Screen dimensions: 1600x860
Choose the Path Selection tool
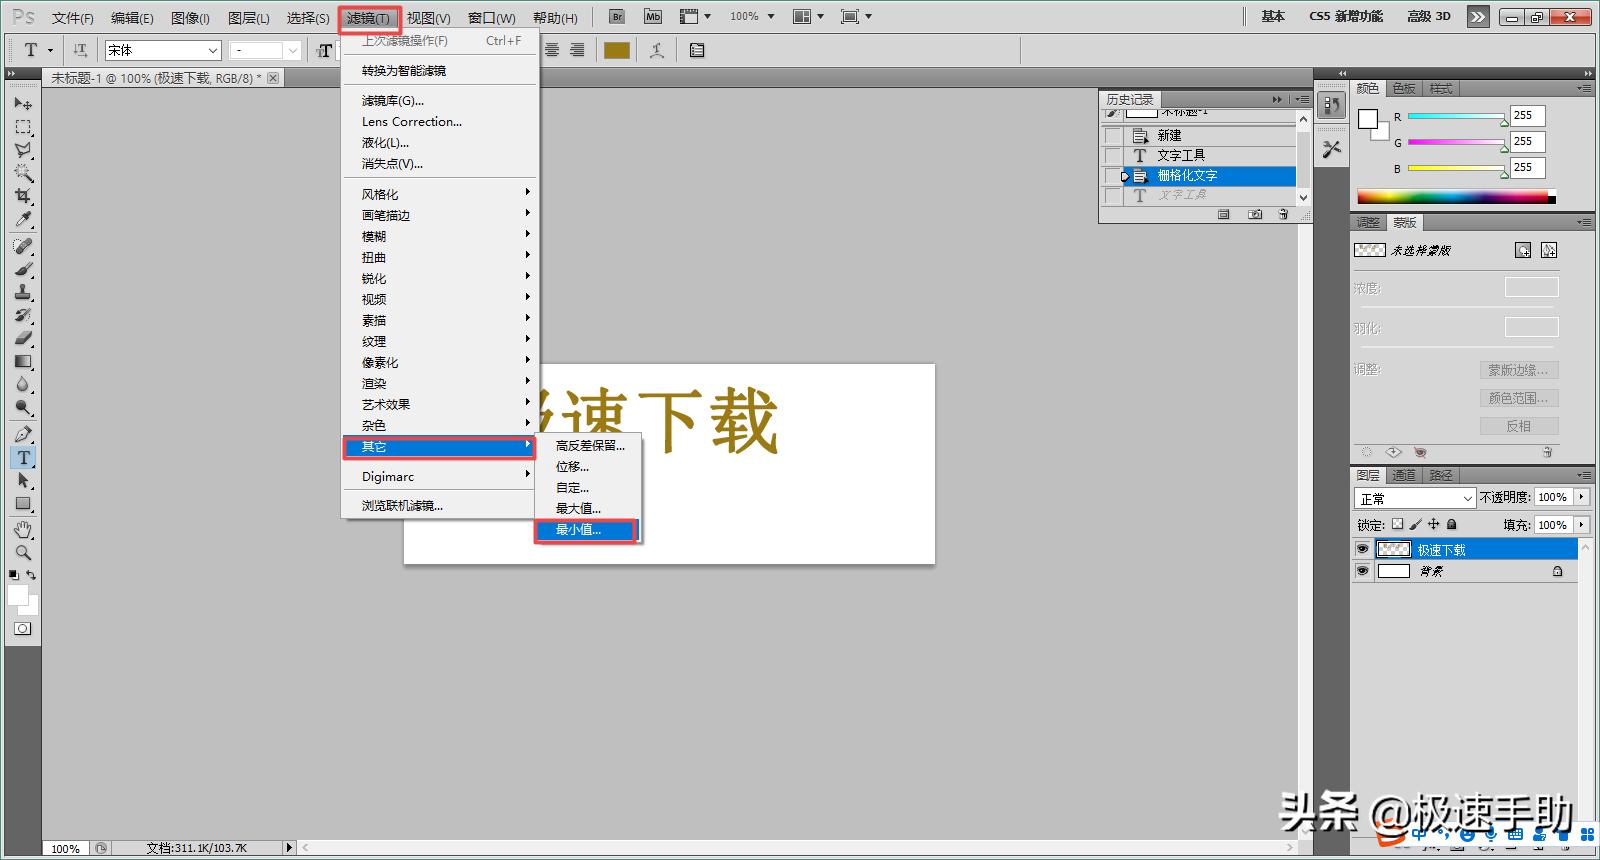[x=23, y=480]
